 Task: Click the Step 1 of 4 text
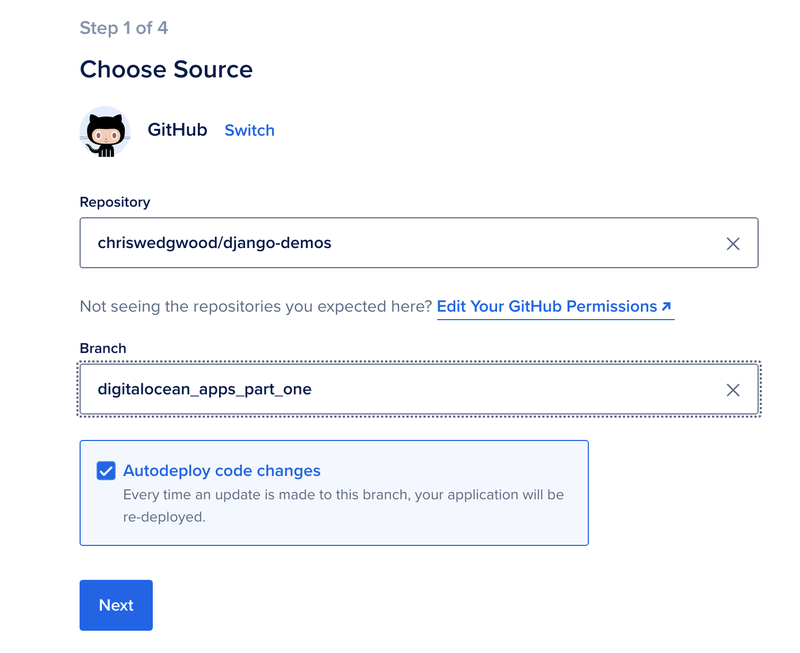[123, 28]
